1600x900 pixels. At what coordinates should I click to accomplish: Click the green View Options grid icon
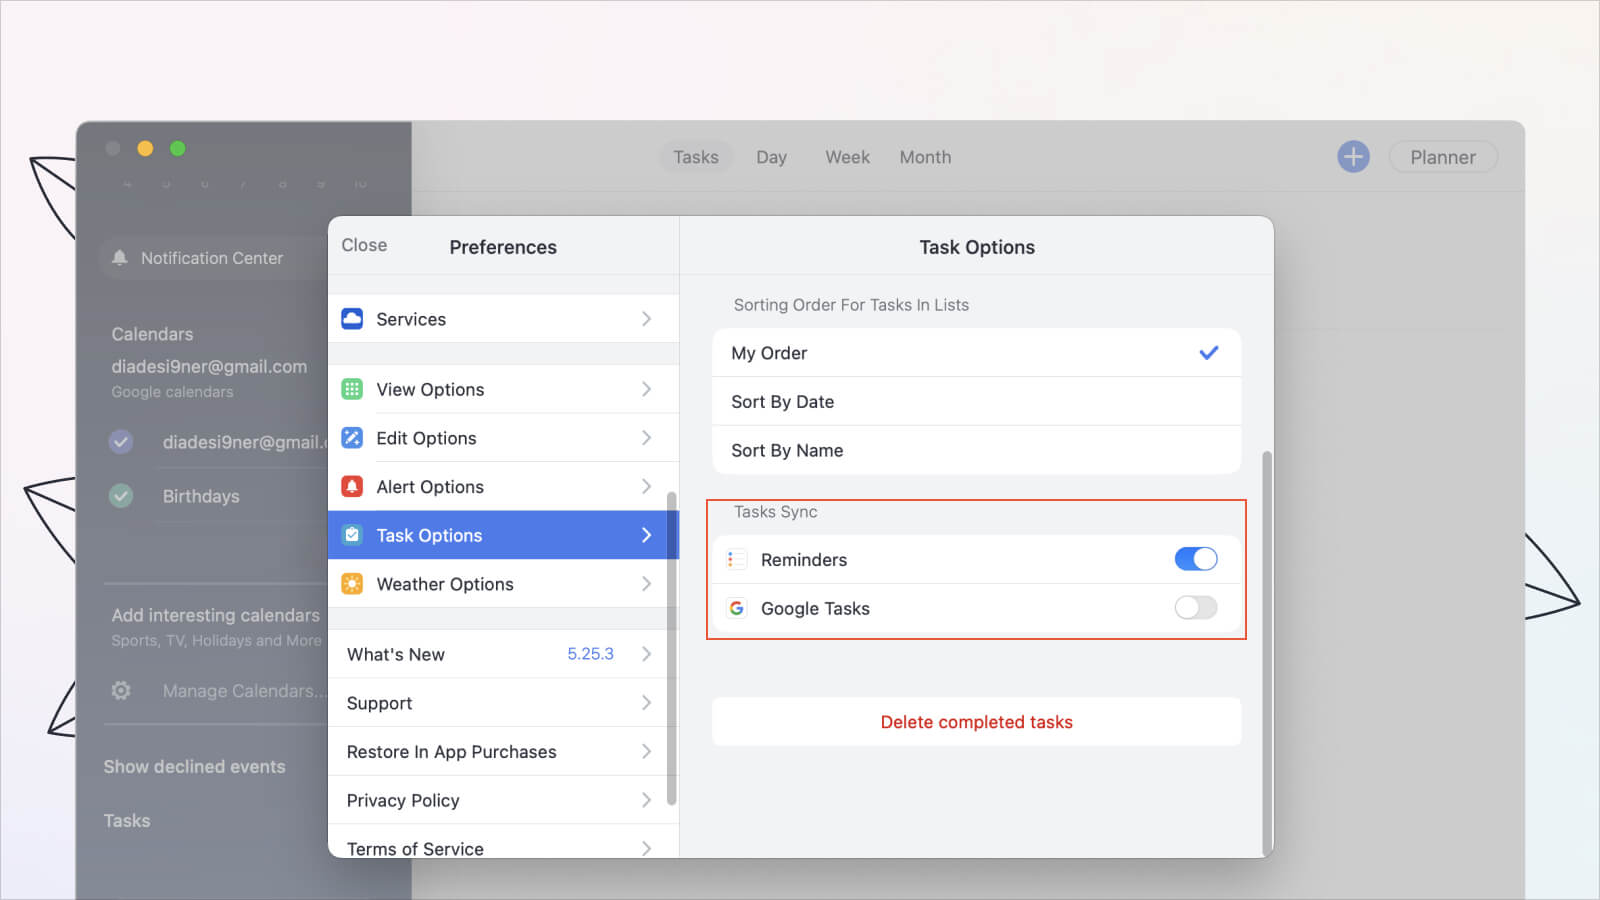[352, 389]
